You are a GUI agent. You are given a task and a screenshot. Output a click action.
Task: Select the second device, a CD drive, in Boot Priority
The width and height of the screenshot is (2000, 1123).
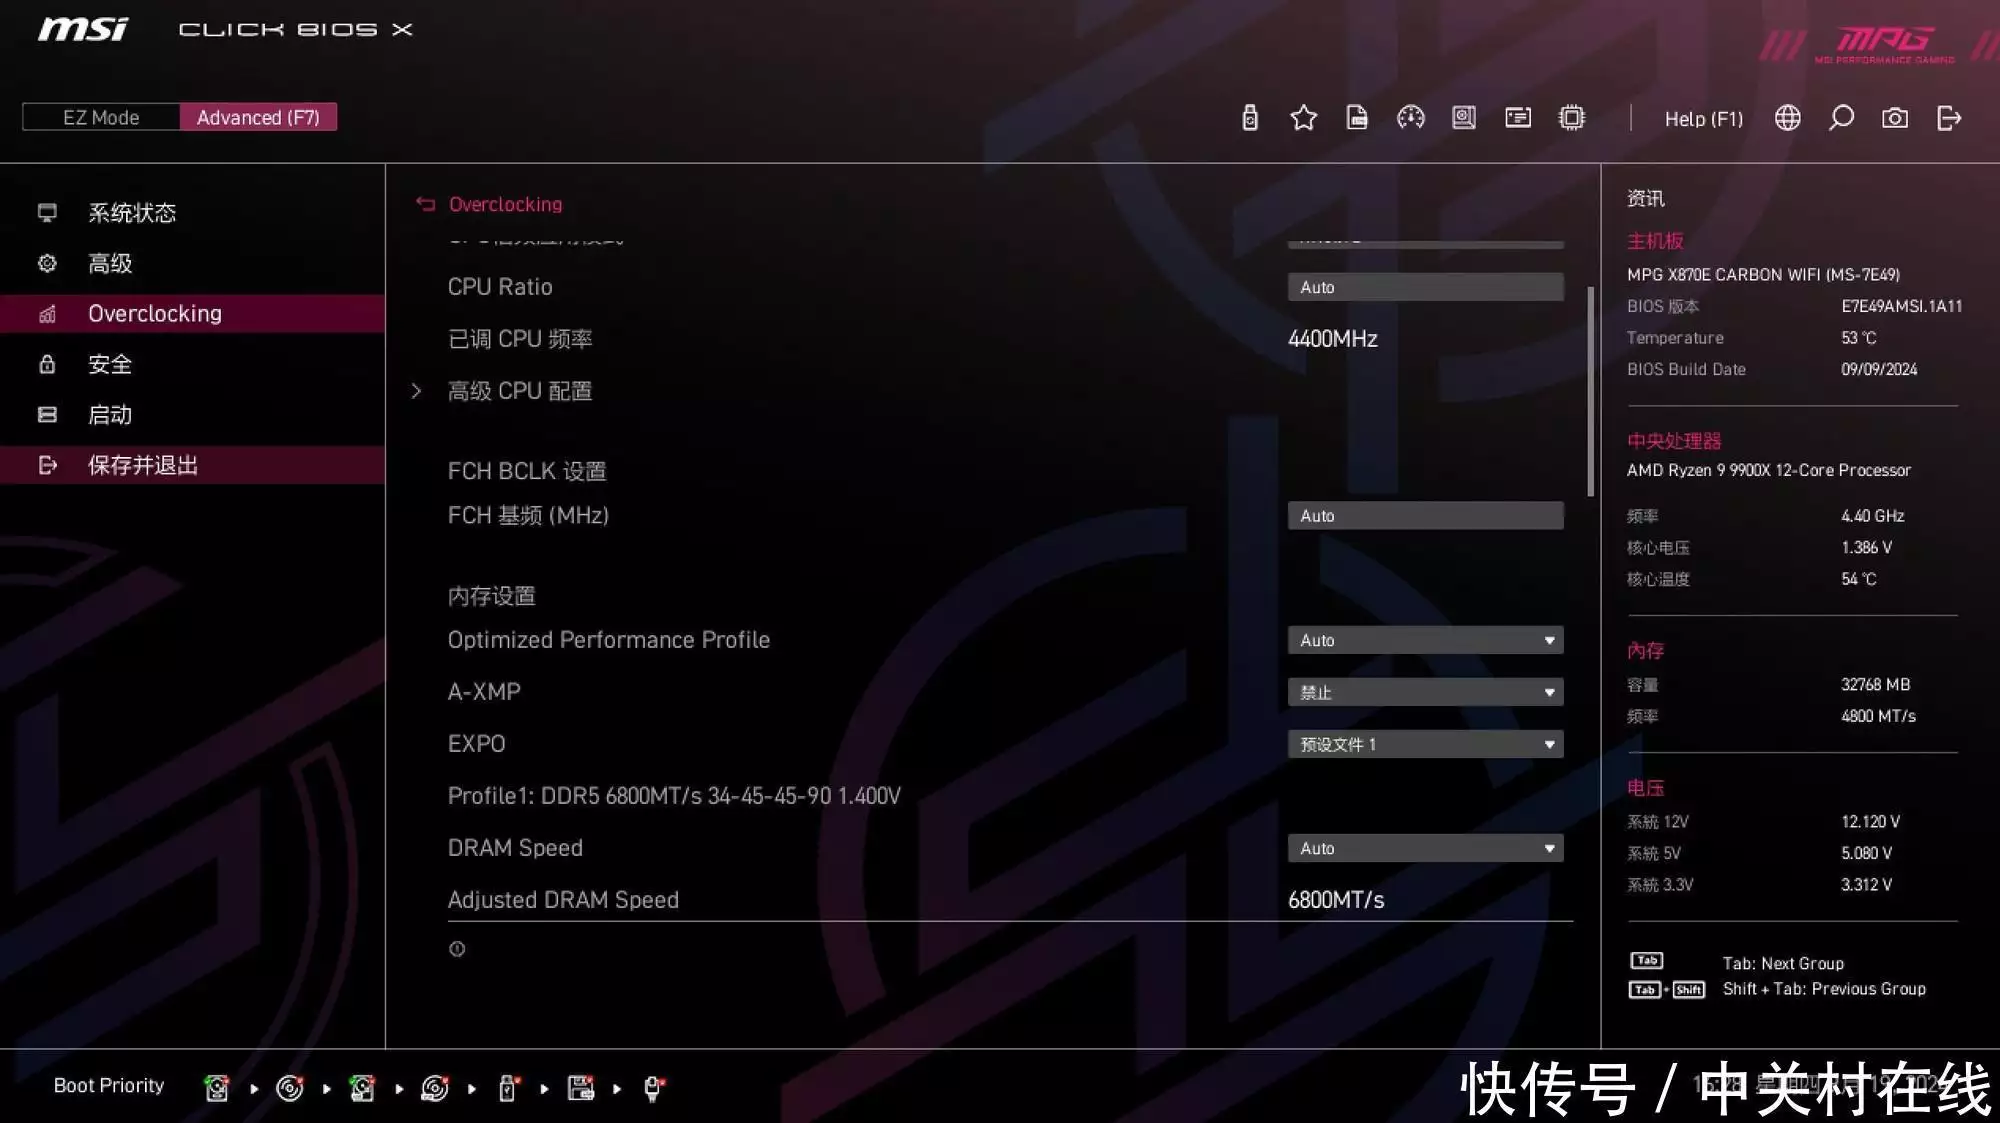(x=289, y=1087)
